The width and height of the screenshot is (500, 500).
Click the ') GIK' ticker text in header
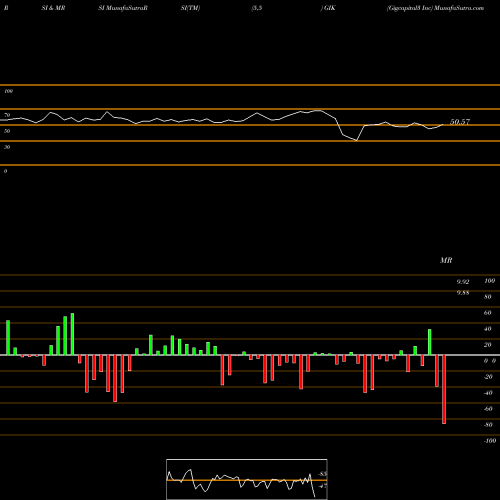click(x=328, y=8)
